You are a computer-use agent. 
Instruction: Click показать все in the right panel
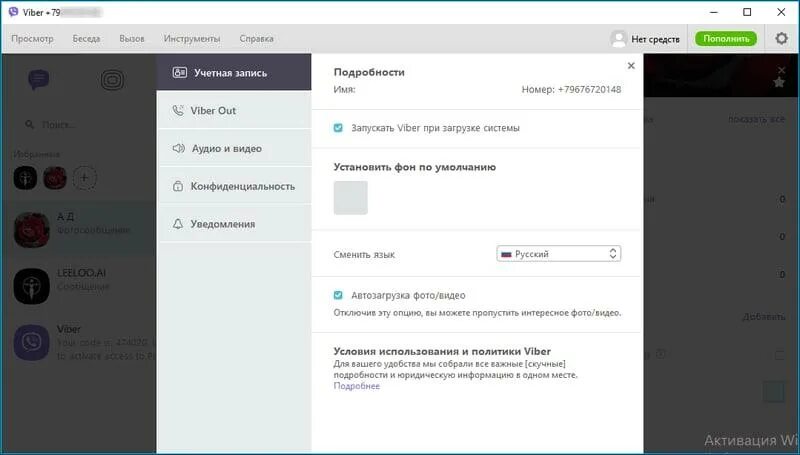(756, 119)
